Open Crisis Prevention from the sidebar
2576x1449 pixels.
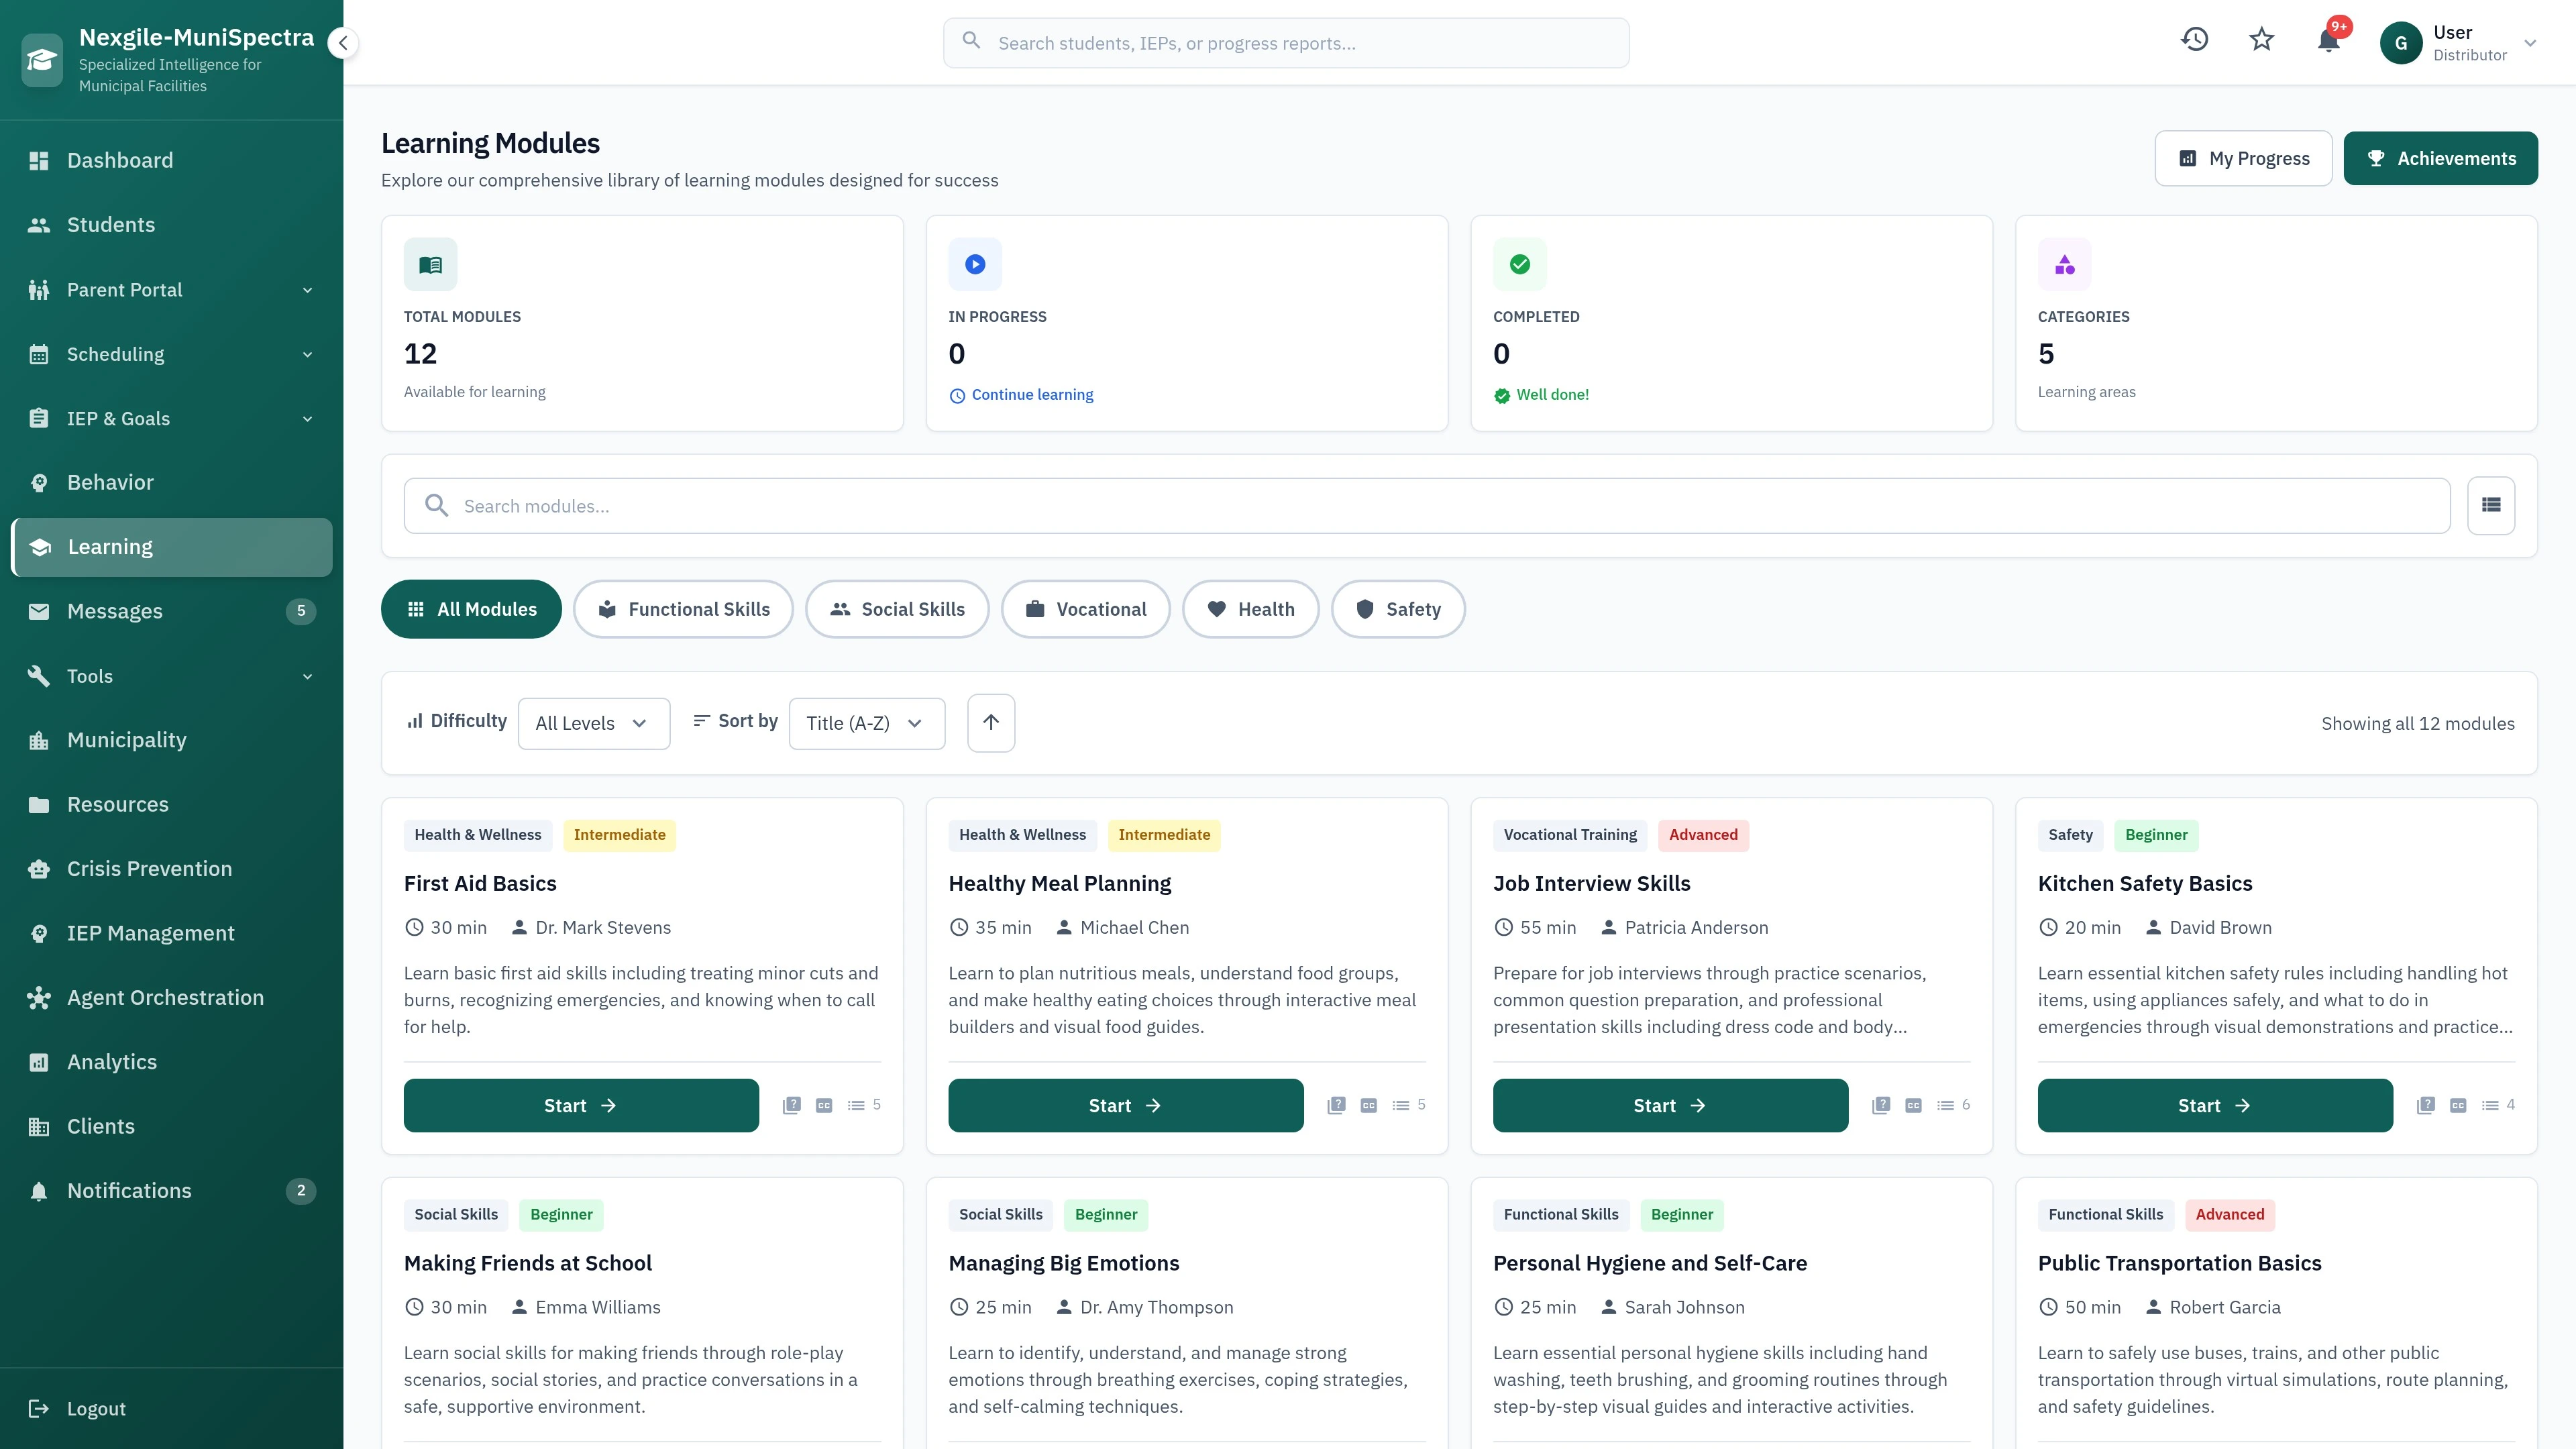149,868
